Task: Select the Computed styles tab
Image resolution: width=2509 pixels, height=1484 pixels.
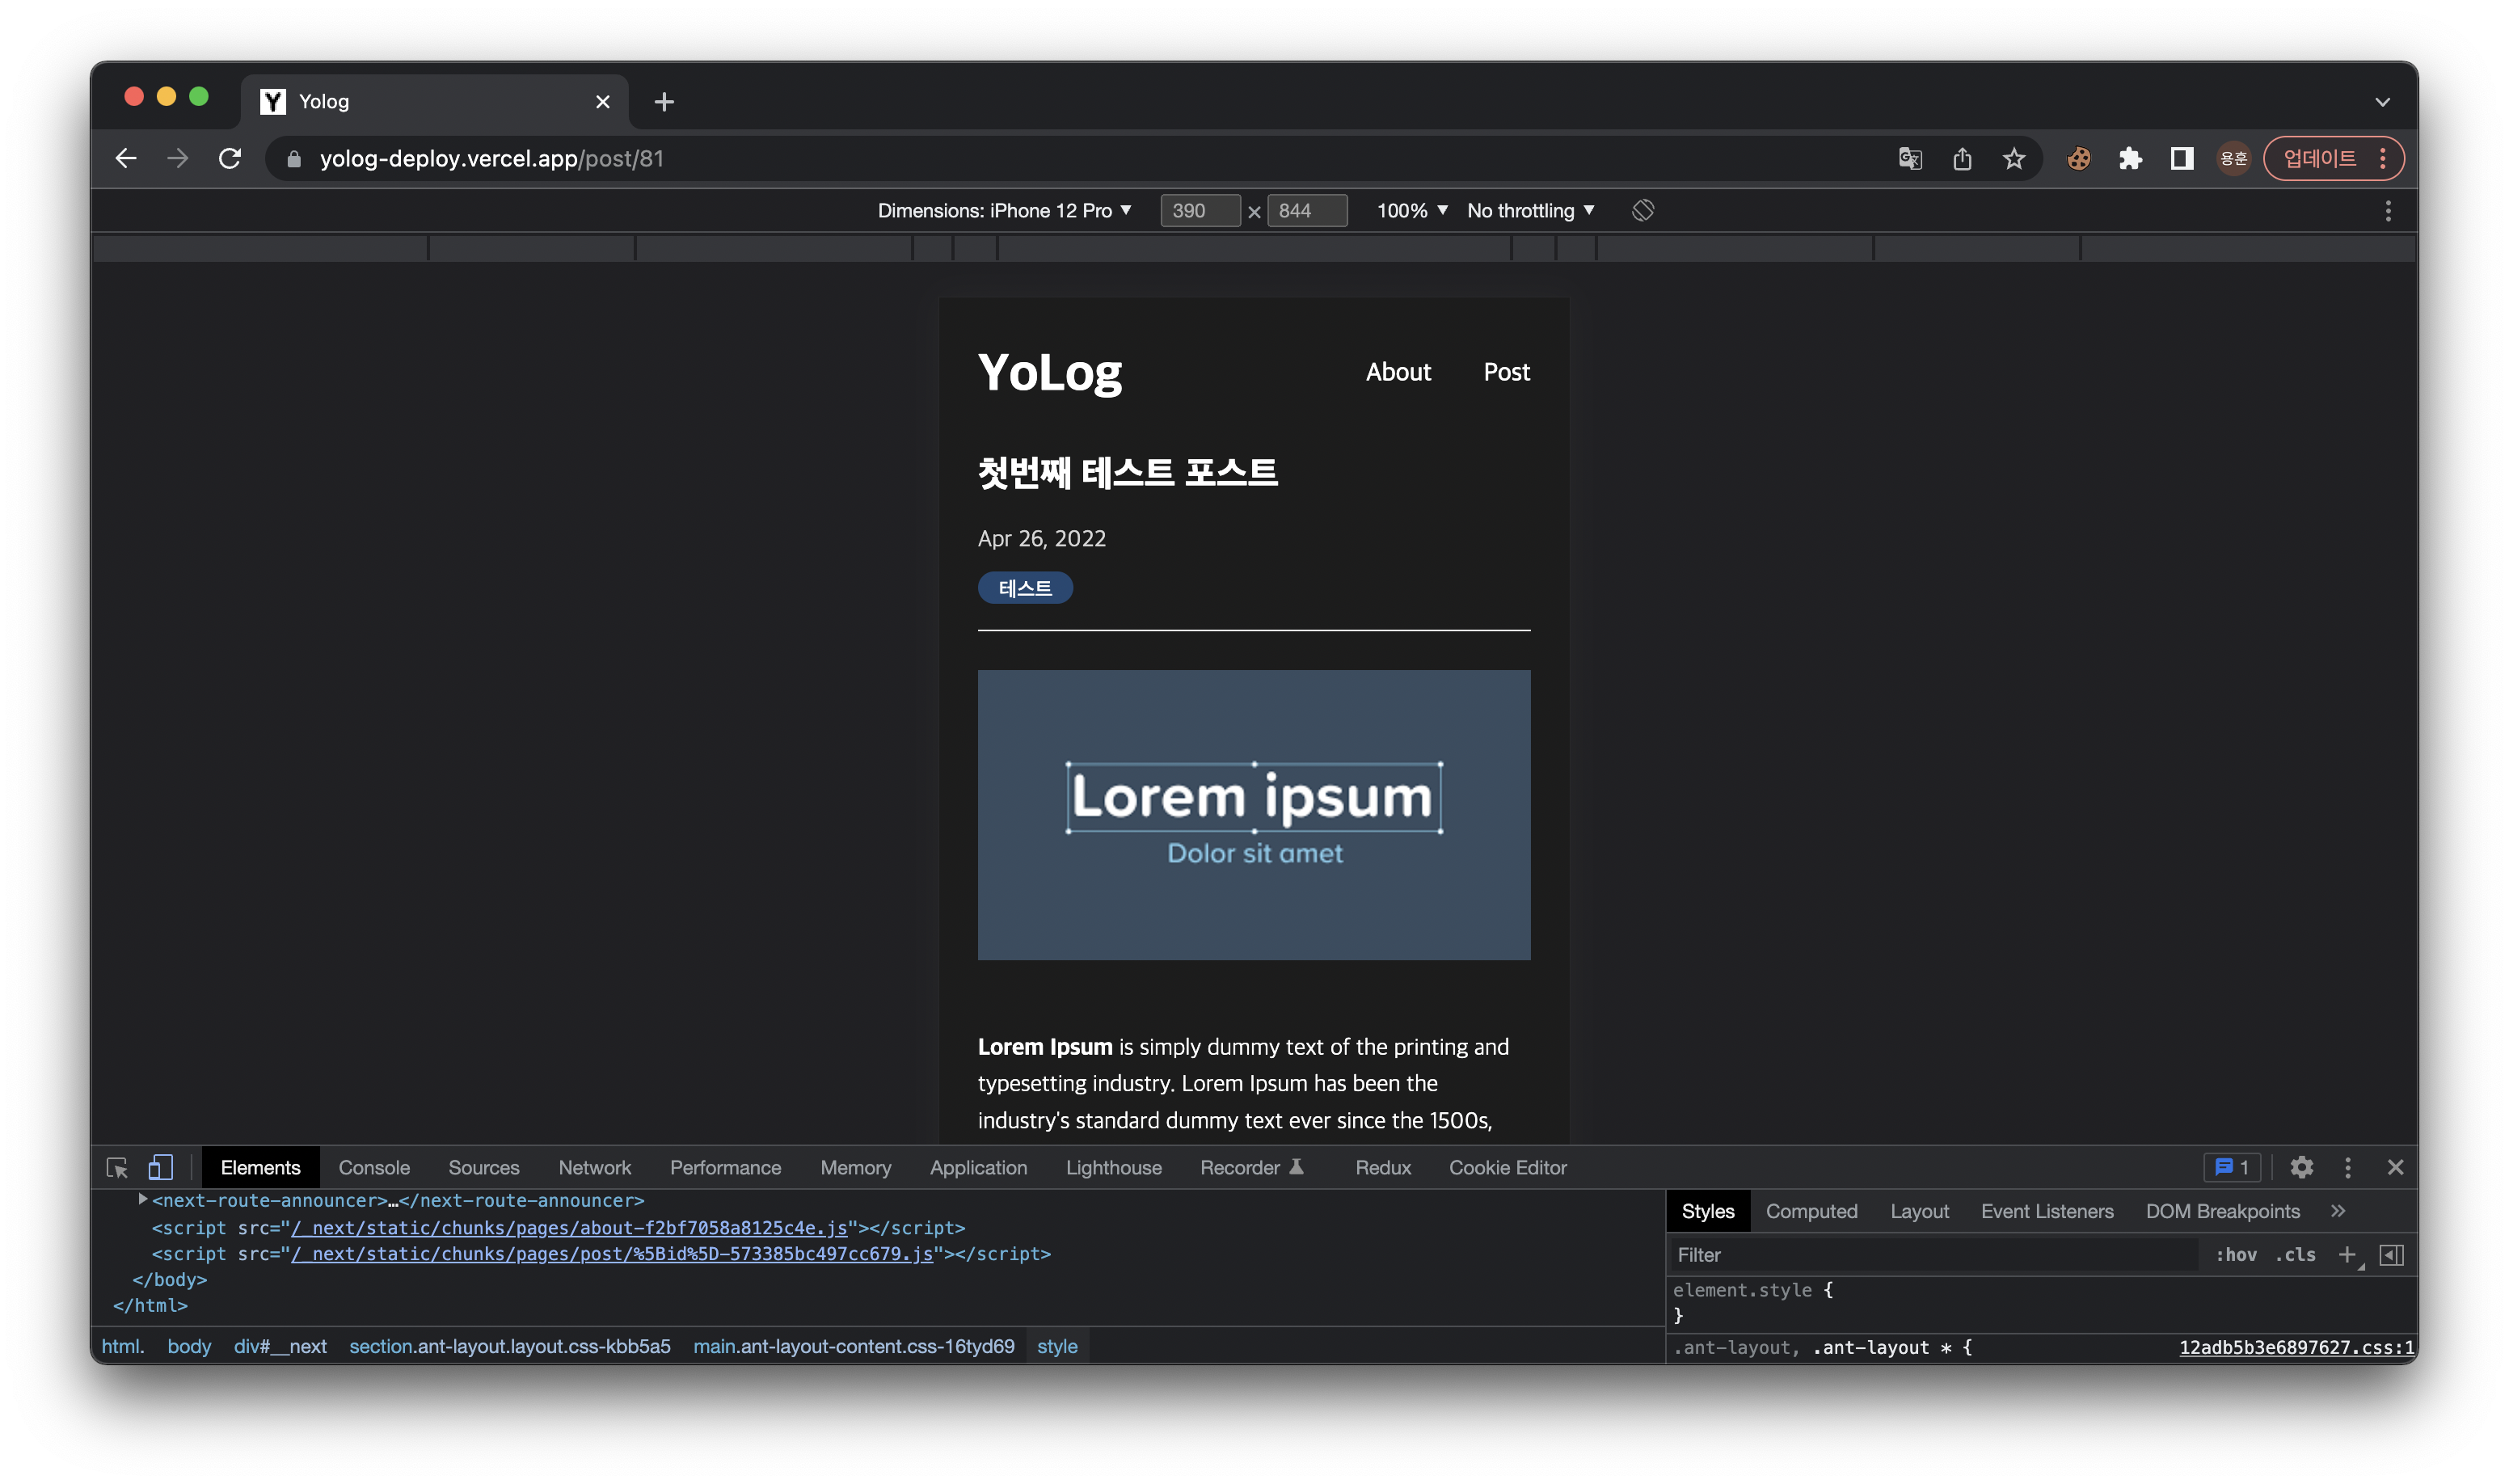Action: point(1811,1210)
